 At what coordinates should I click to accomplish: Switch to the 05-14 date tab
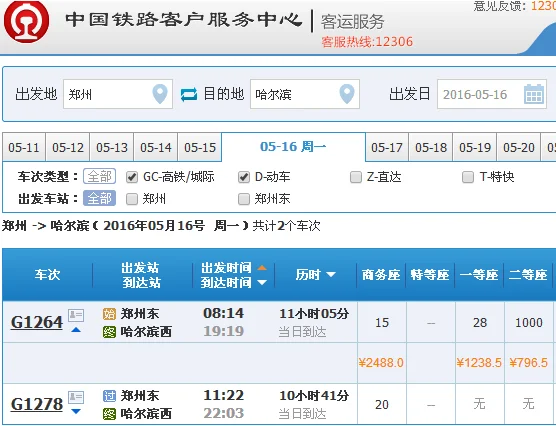(x=156, y=147)
